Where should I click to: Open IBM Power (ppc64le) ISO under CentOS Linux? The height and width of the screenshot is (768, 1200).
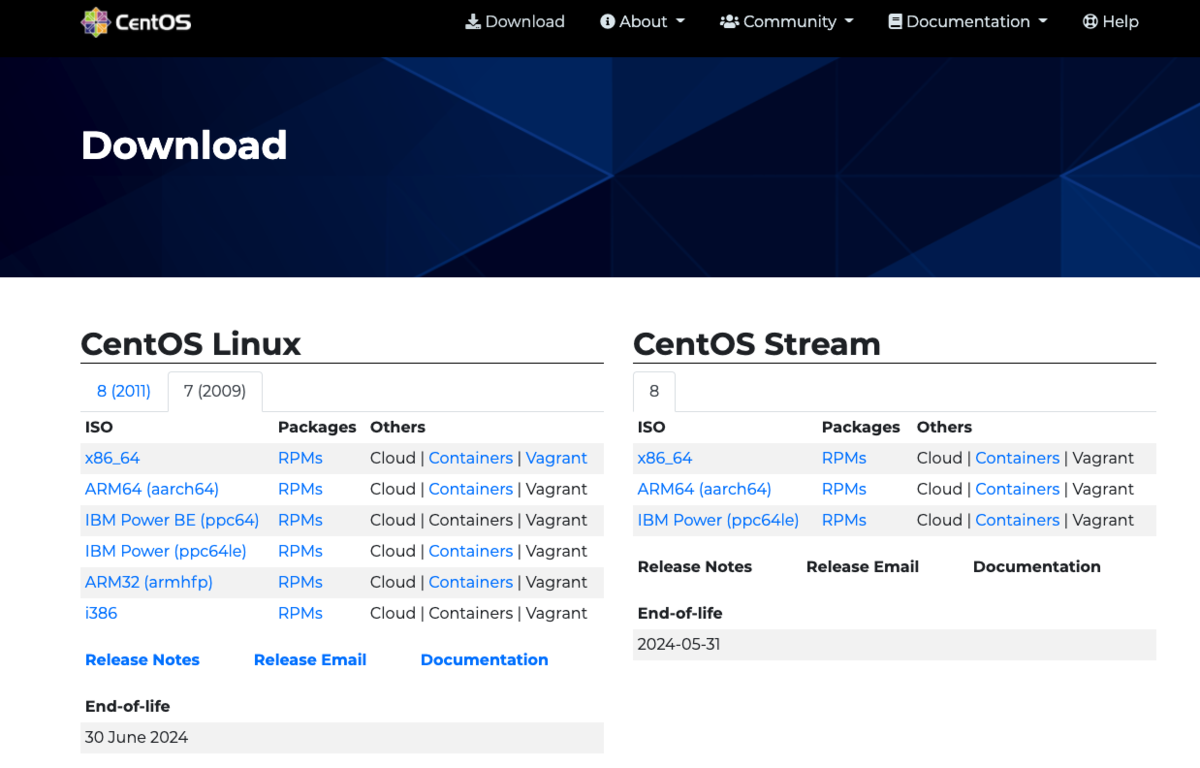coord(166,551)
